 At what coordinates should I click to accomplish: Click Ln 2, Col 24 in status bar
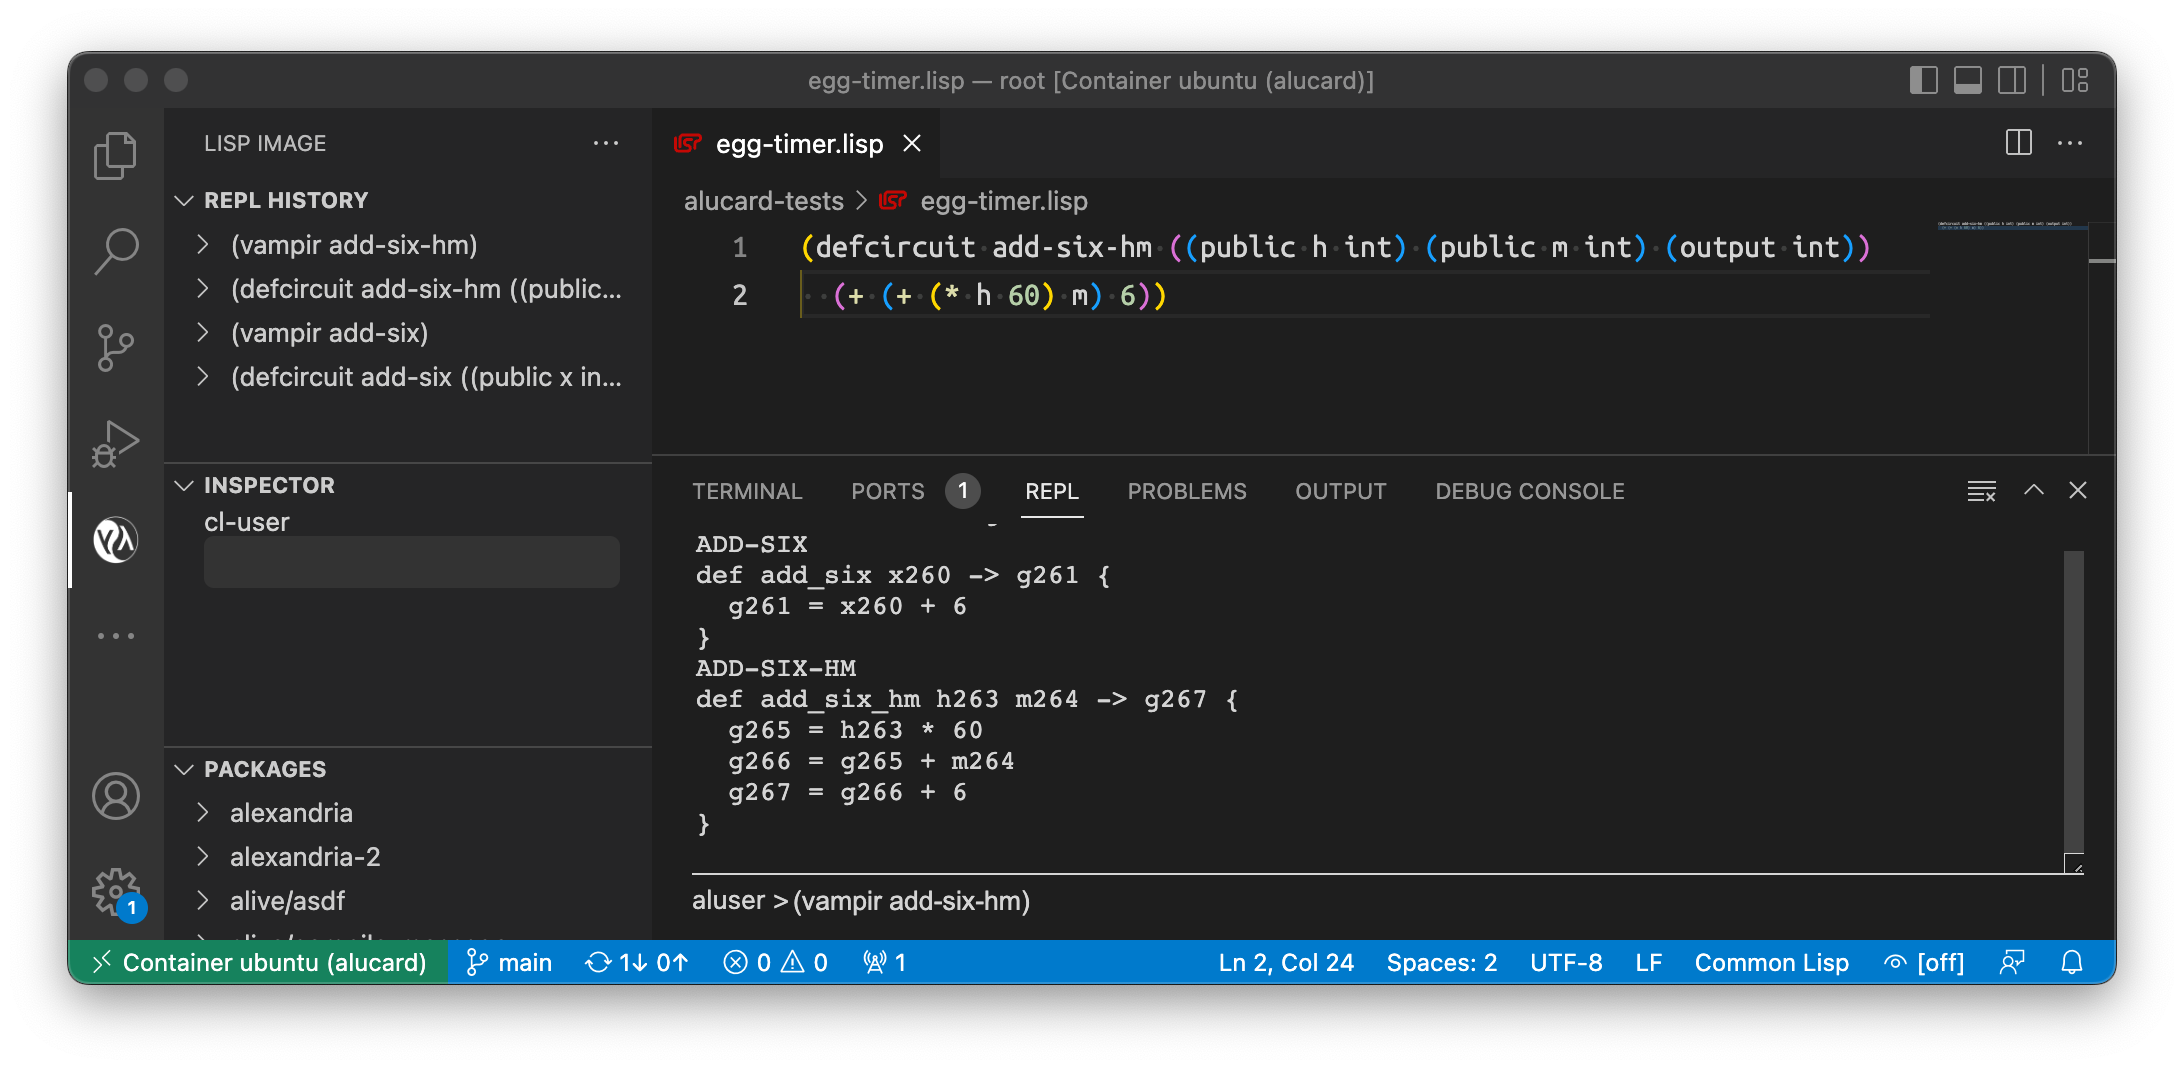tap(1286, 962)
